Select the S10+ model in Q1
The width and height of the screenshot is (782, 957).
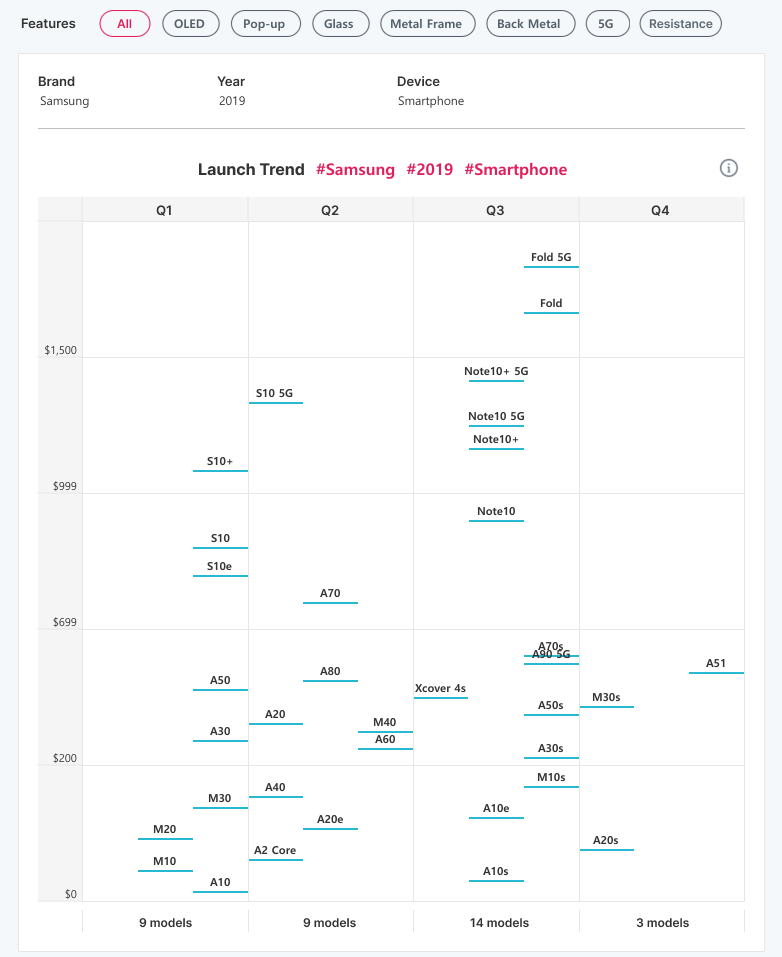tap(220, 462)
